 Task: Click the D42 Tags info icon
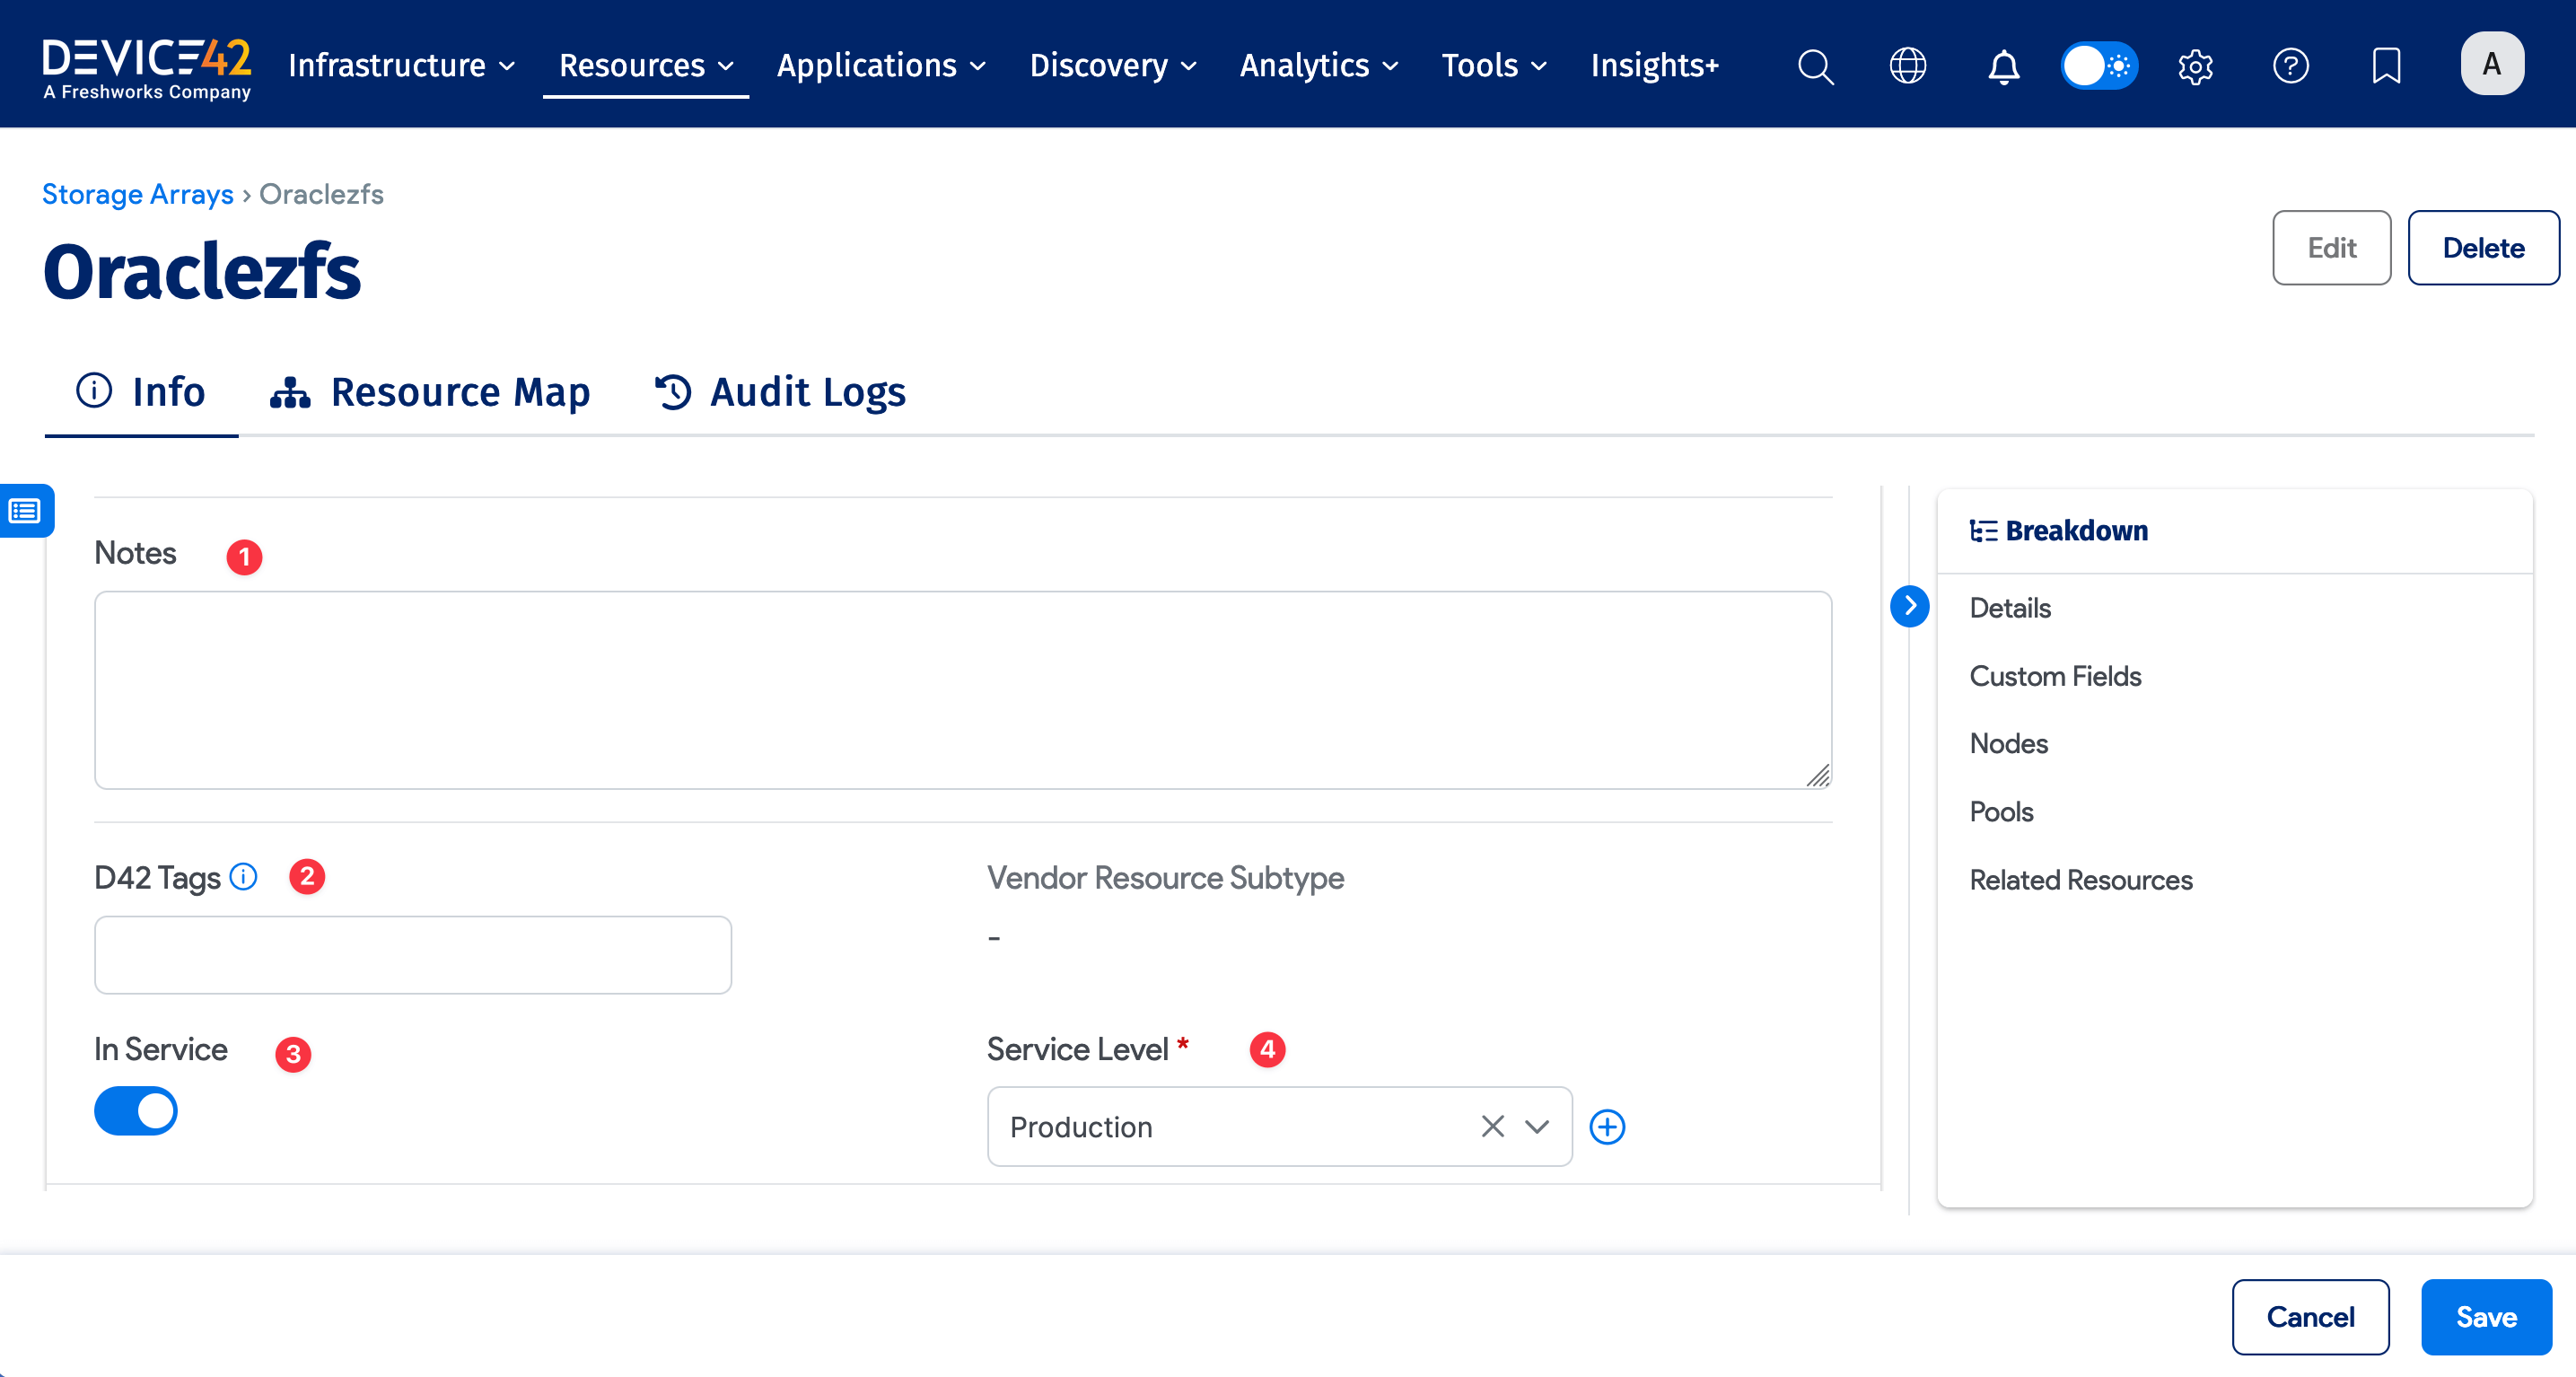pyautogui.click(x=244, y=877)
